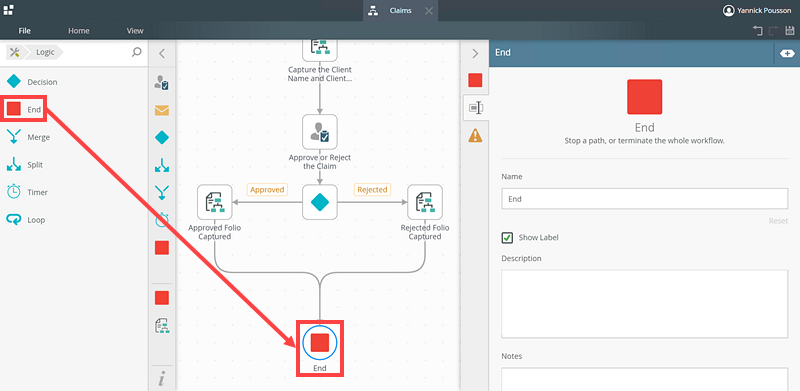The height and width of the screenshot is (391, 800).
Task: Collapse the configuration panel with right chevron
Action: point(475,53)
